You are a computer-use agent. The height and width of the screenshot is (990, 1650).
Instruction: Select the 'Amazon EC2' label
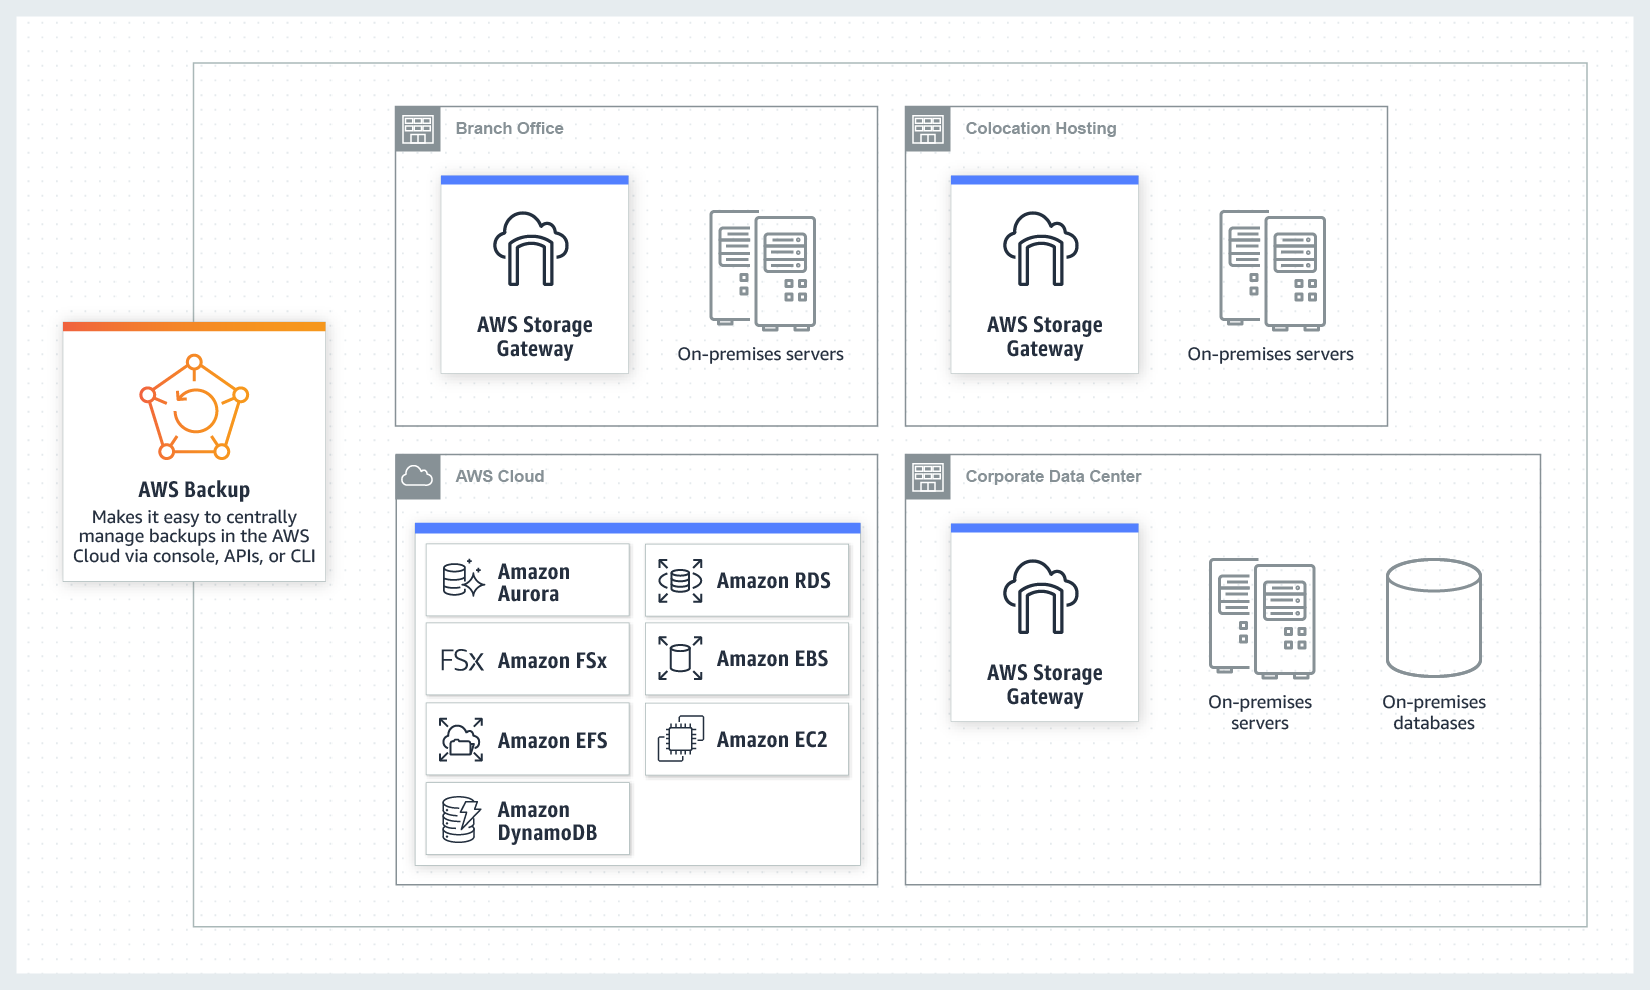[x=772, y=740]
